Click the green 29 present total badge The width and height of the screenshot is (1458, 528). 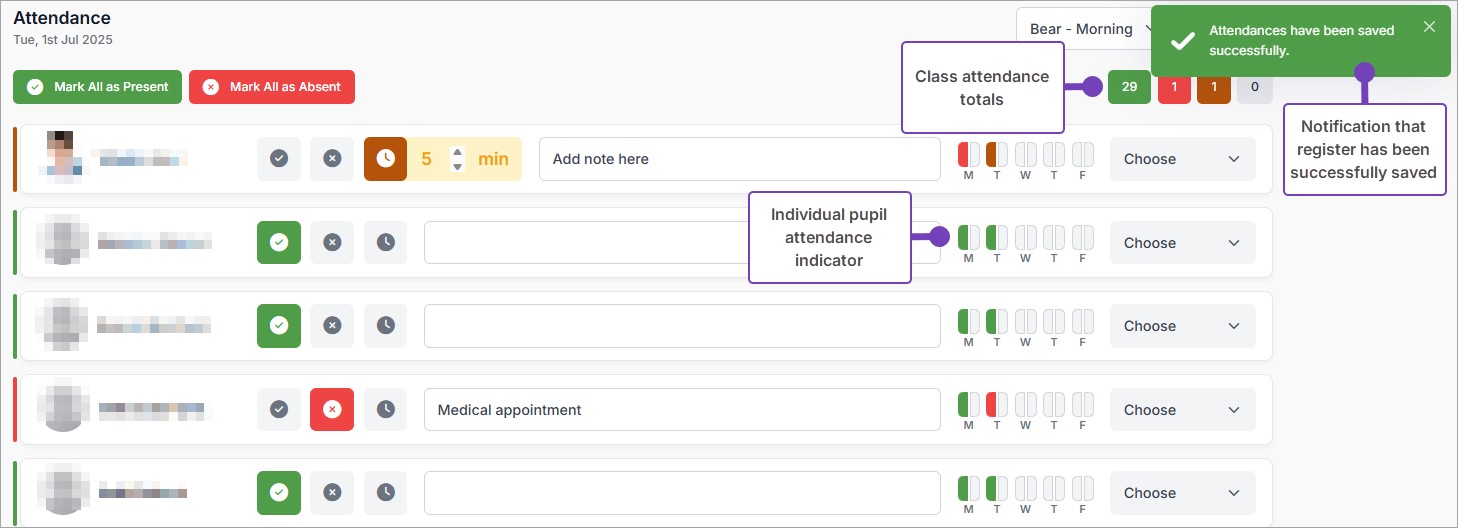tap(1129, 87)
